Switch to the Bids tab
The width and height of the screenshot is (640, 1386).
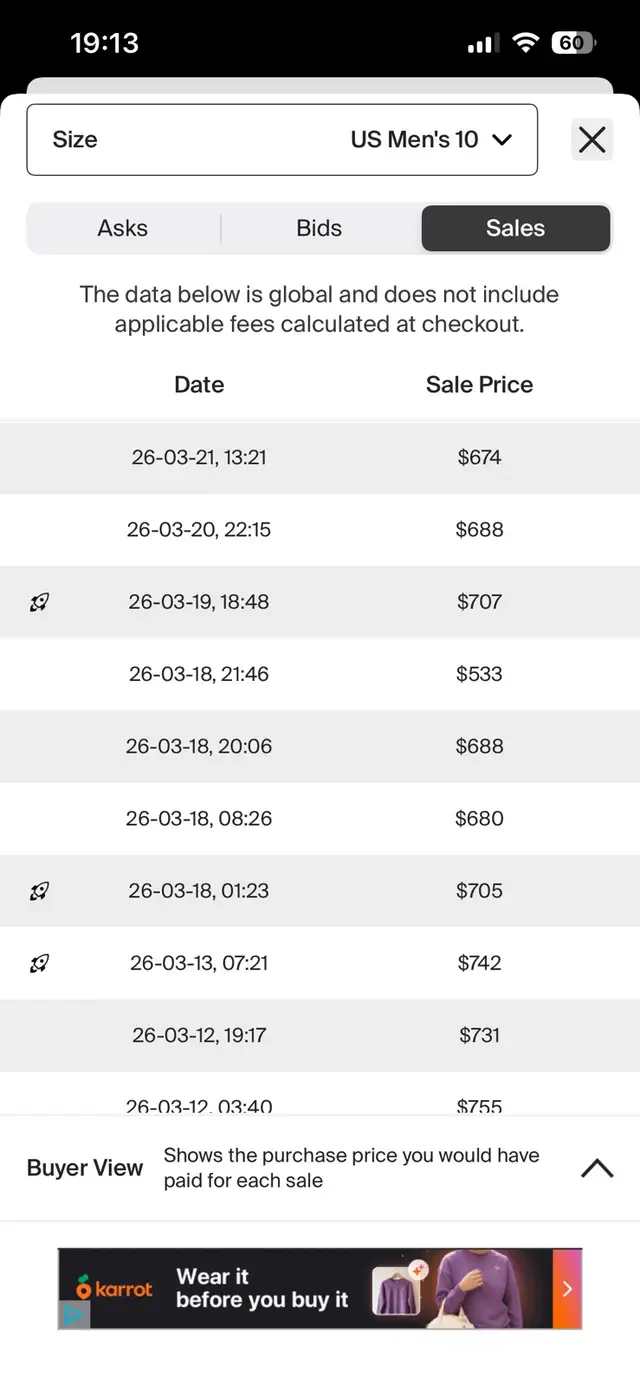tap(319, 228)
